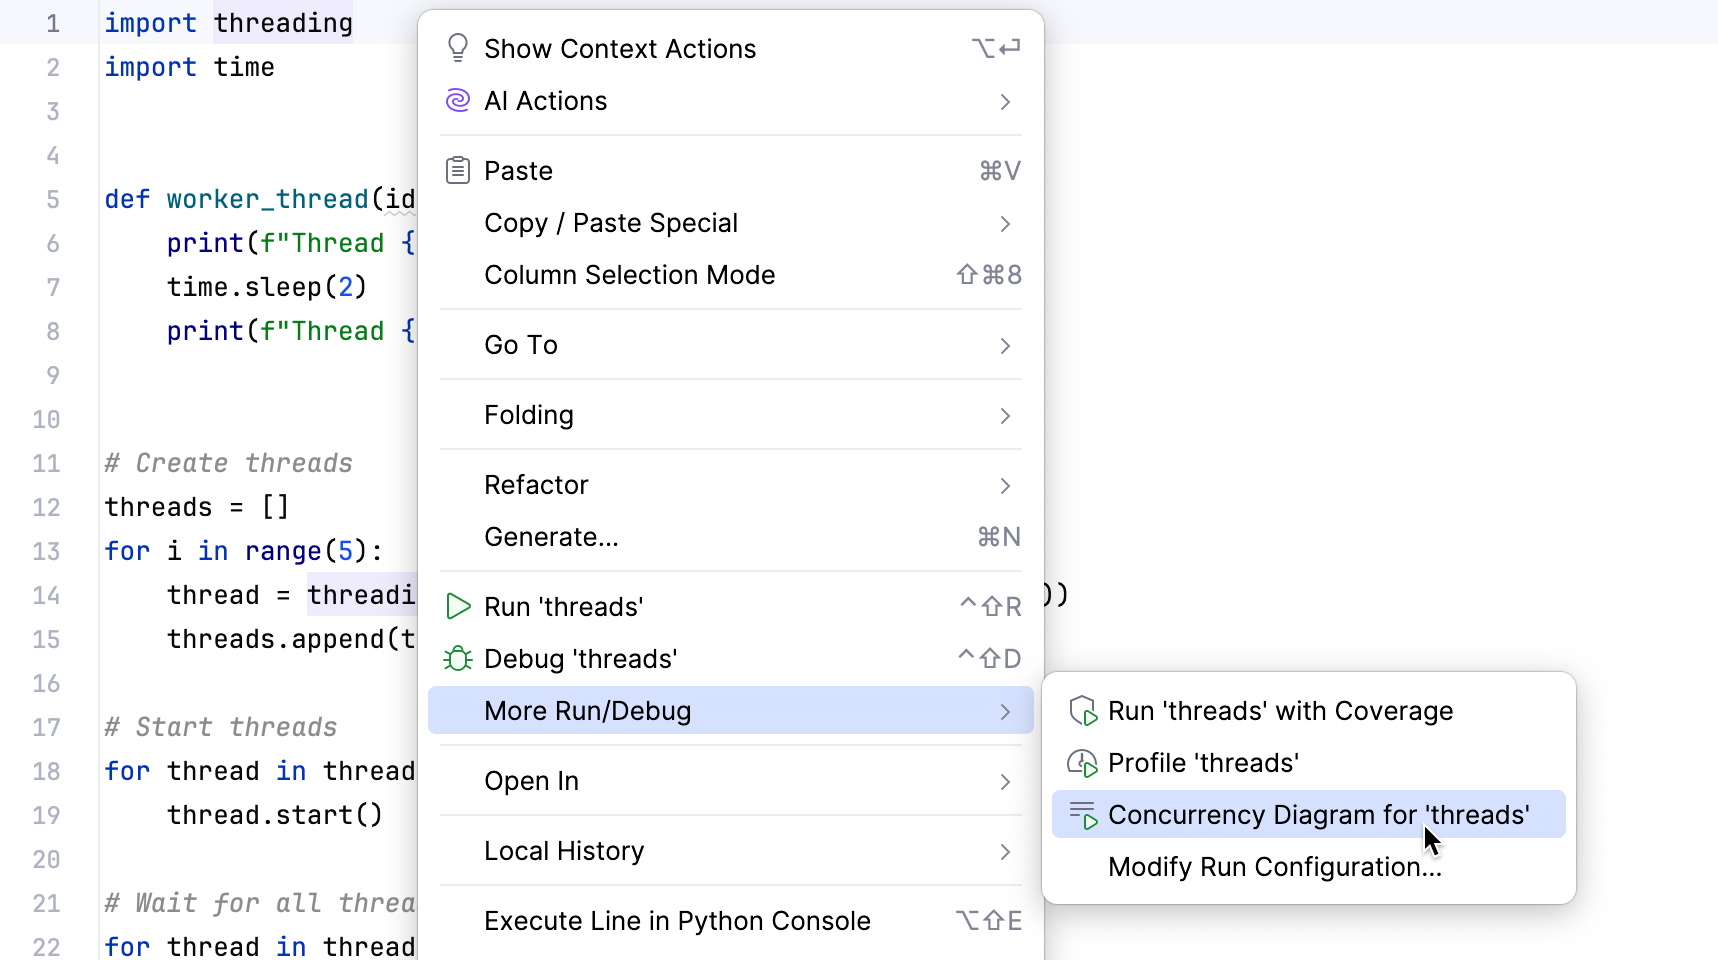Click the Paste clipboard icon
Screen dimensions: 1718x960
[458, 170]
